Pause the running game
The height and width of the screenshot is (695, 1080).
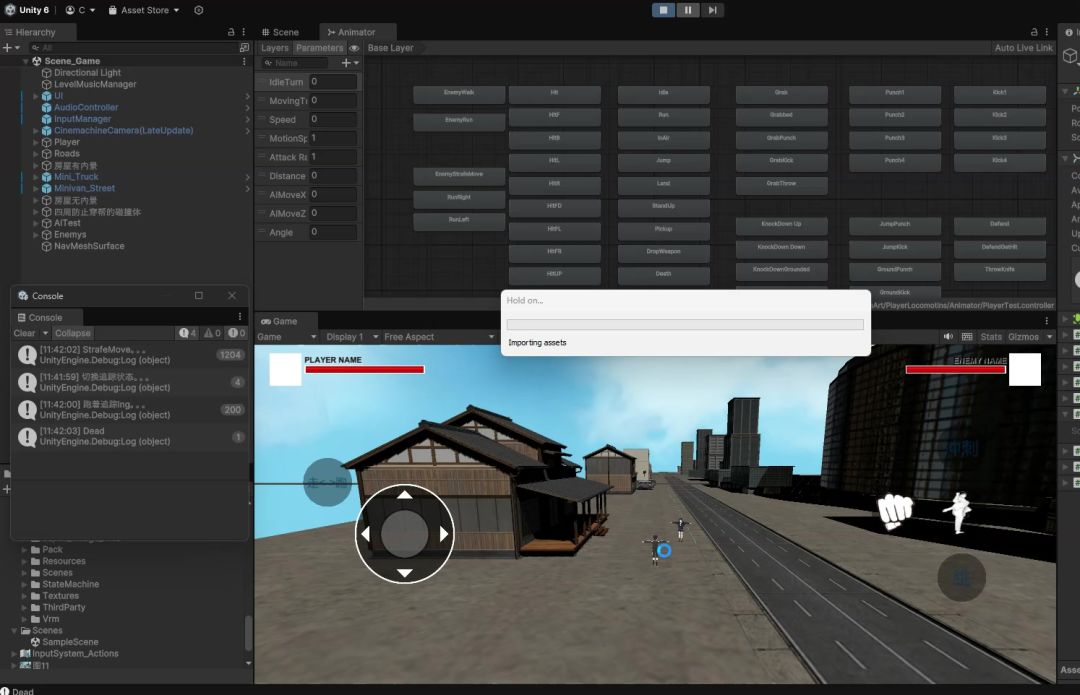coord(688,10)
